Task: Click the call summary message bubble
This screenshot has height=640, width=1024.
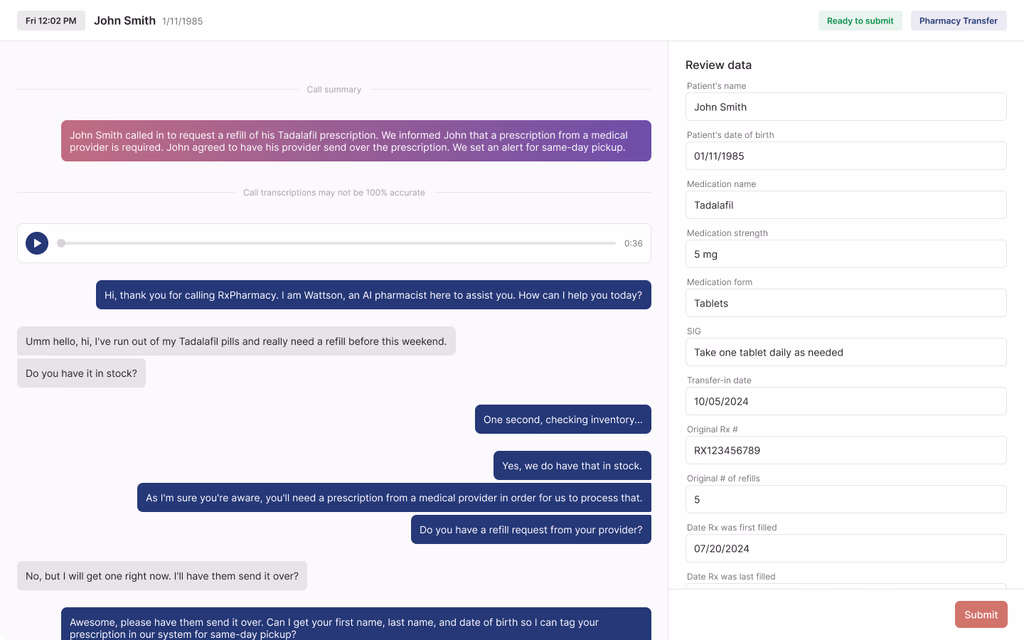Action: tap(356, 141)
